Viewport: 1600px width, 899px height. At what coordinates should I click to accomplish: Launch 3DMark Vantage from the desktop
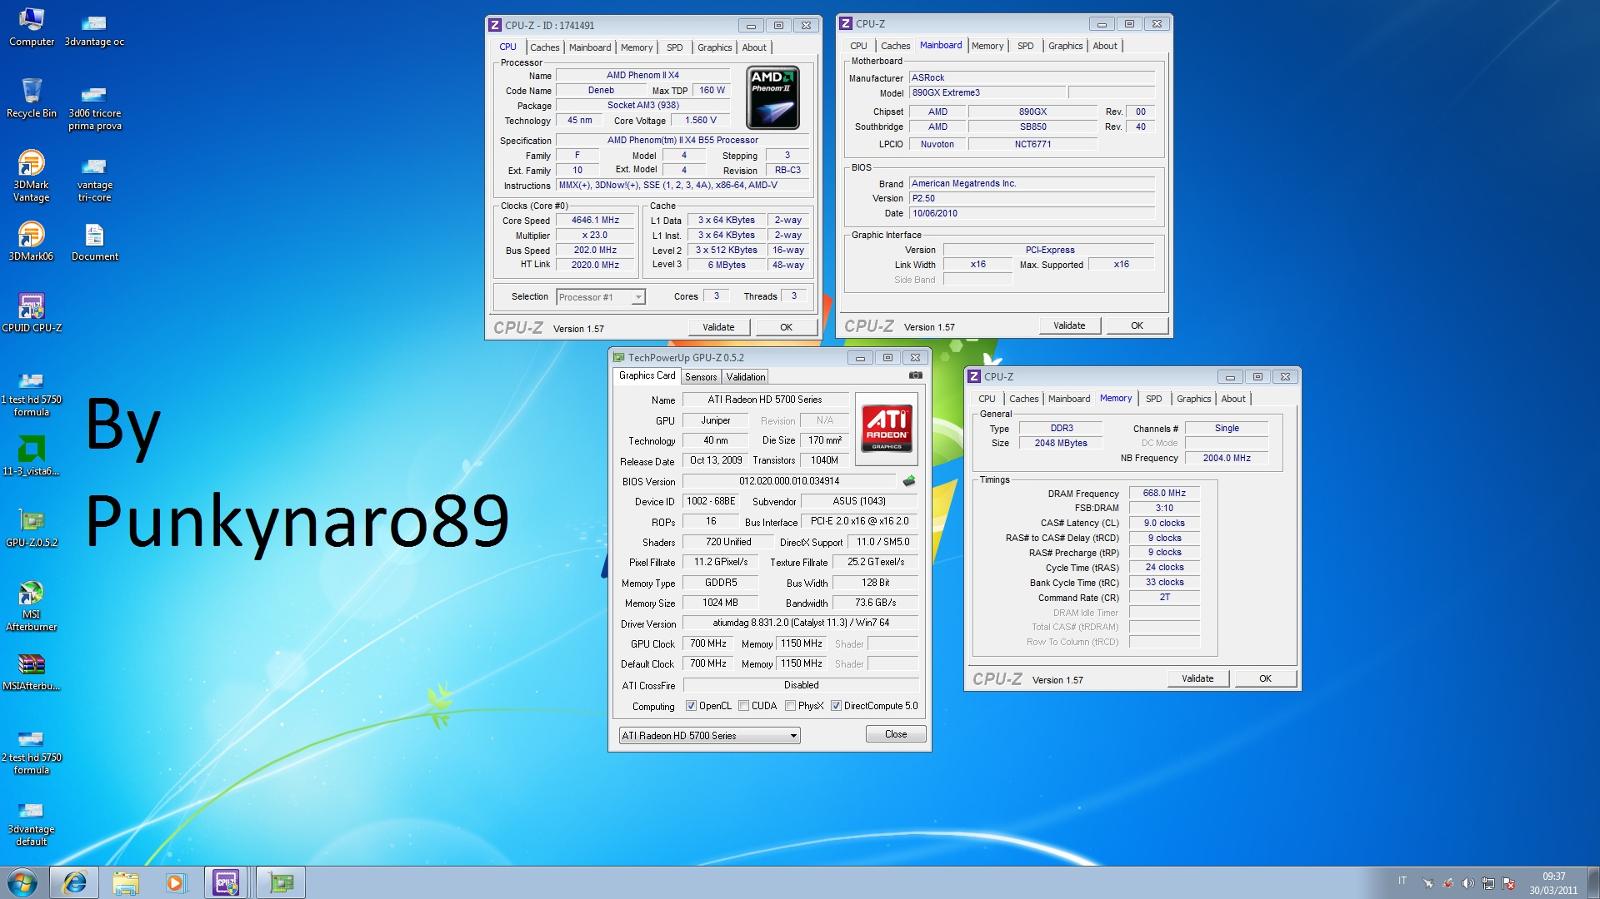[x=31, y=176]
